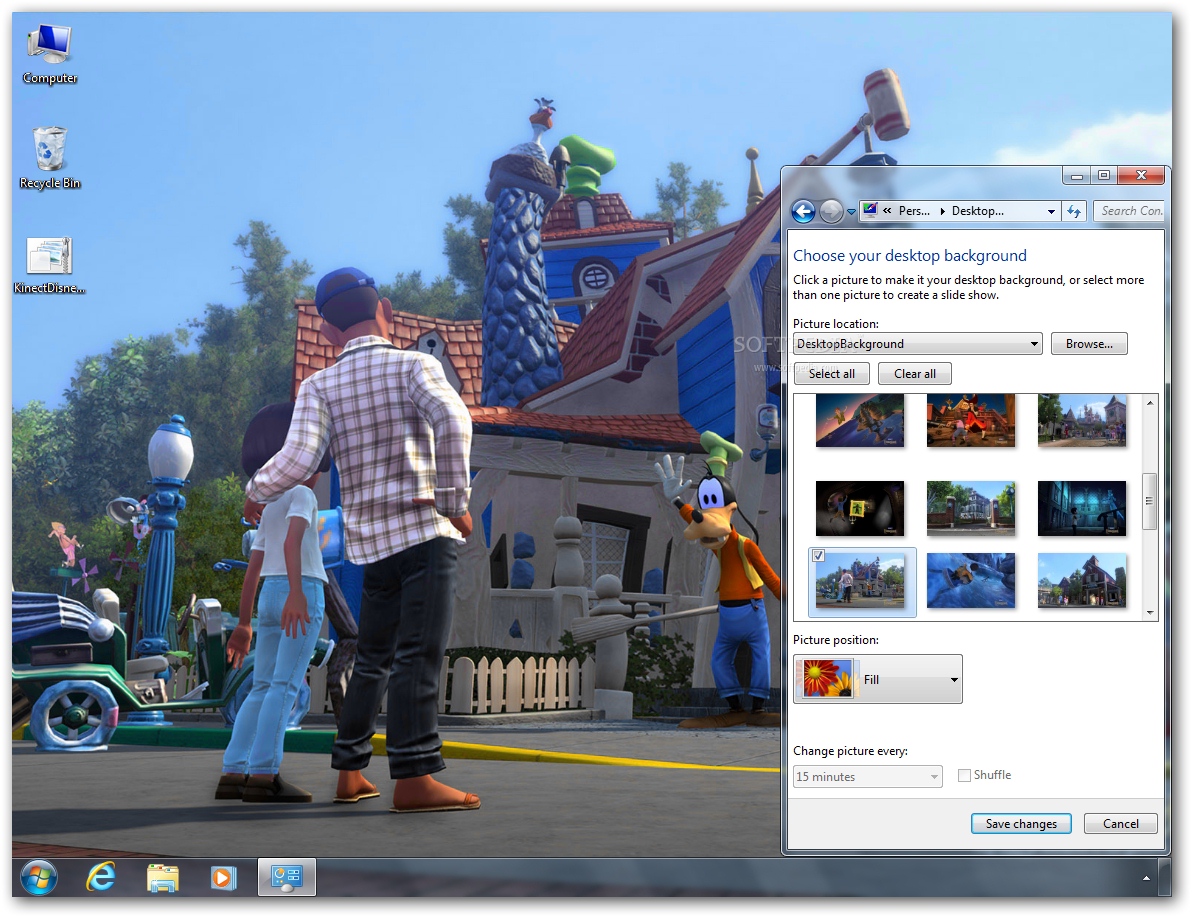Click Save changes button

[x=1021, y=823]
